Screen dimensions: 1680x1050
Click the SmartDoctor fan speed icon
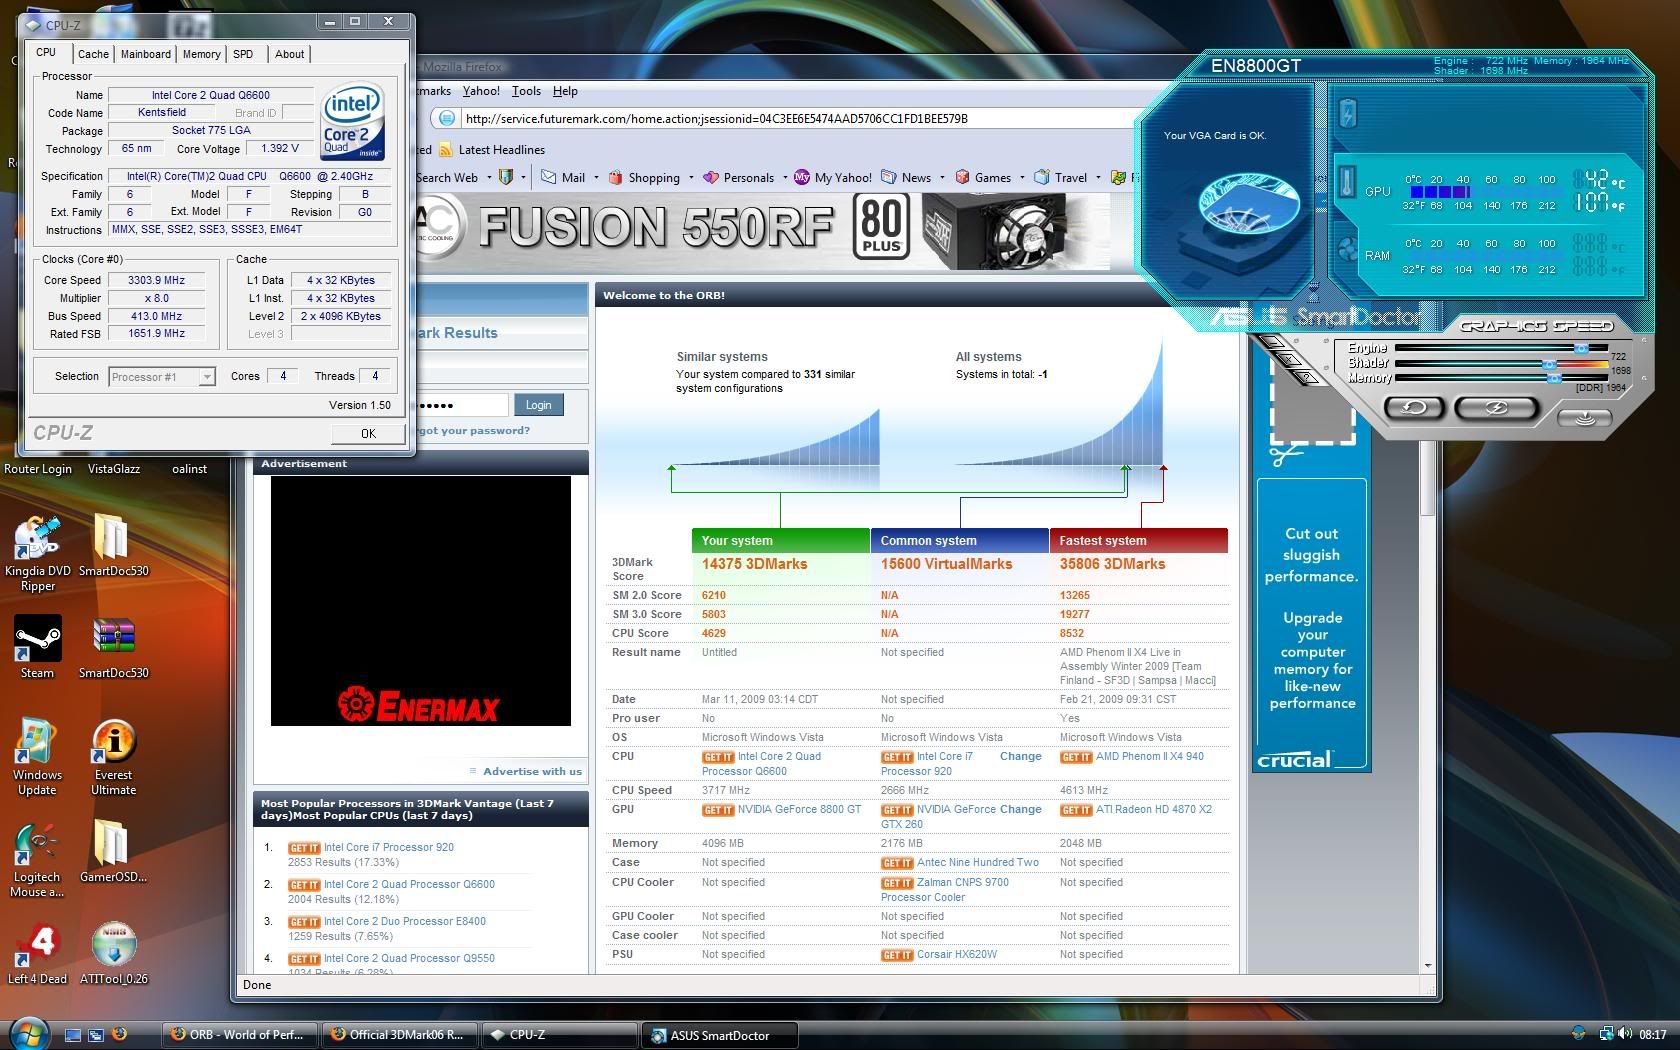pos(1347,248)
